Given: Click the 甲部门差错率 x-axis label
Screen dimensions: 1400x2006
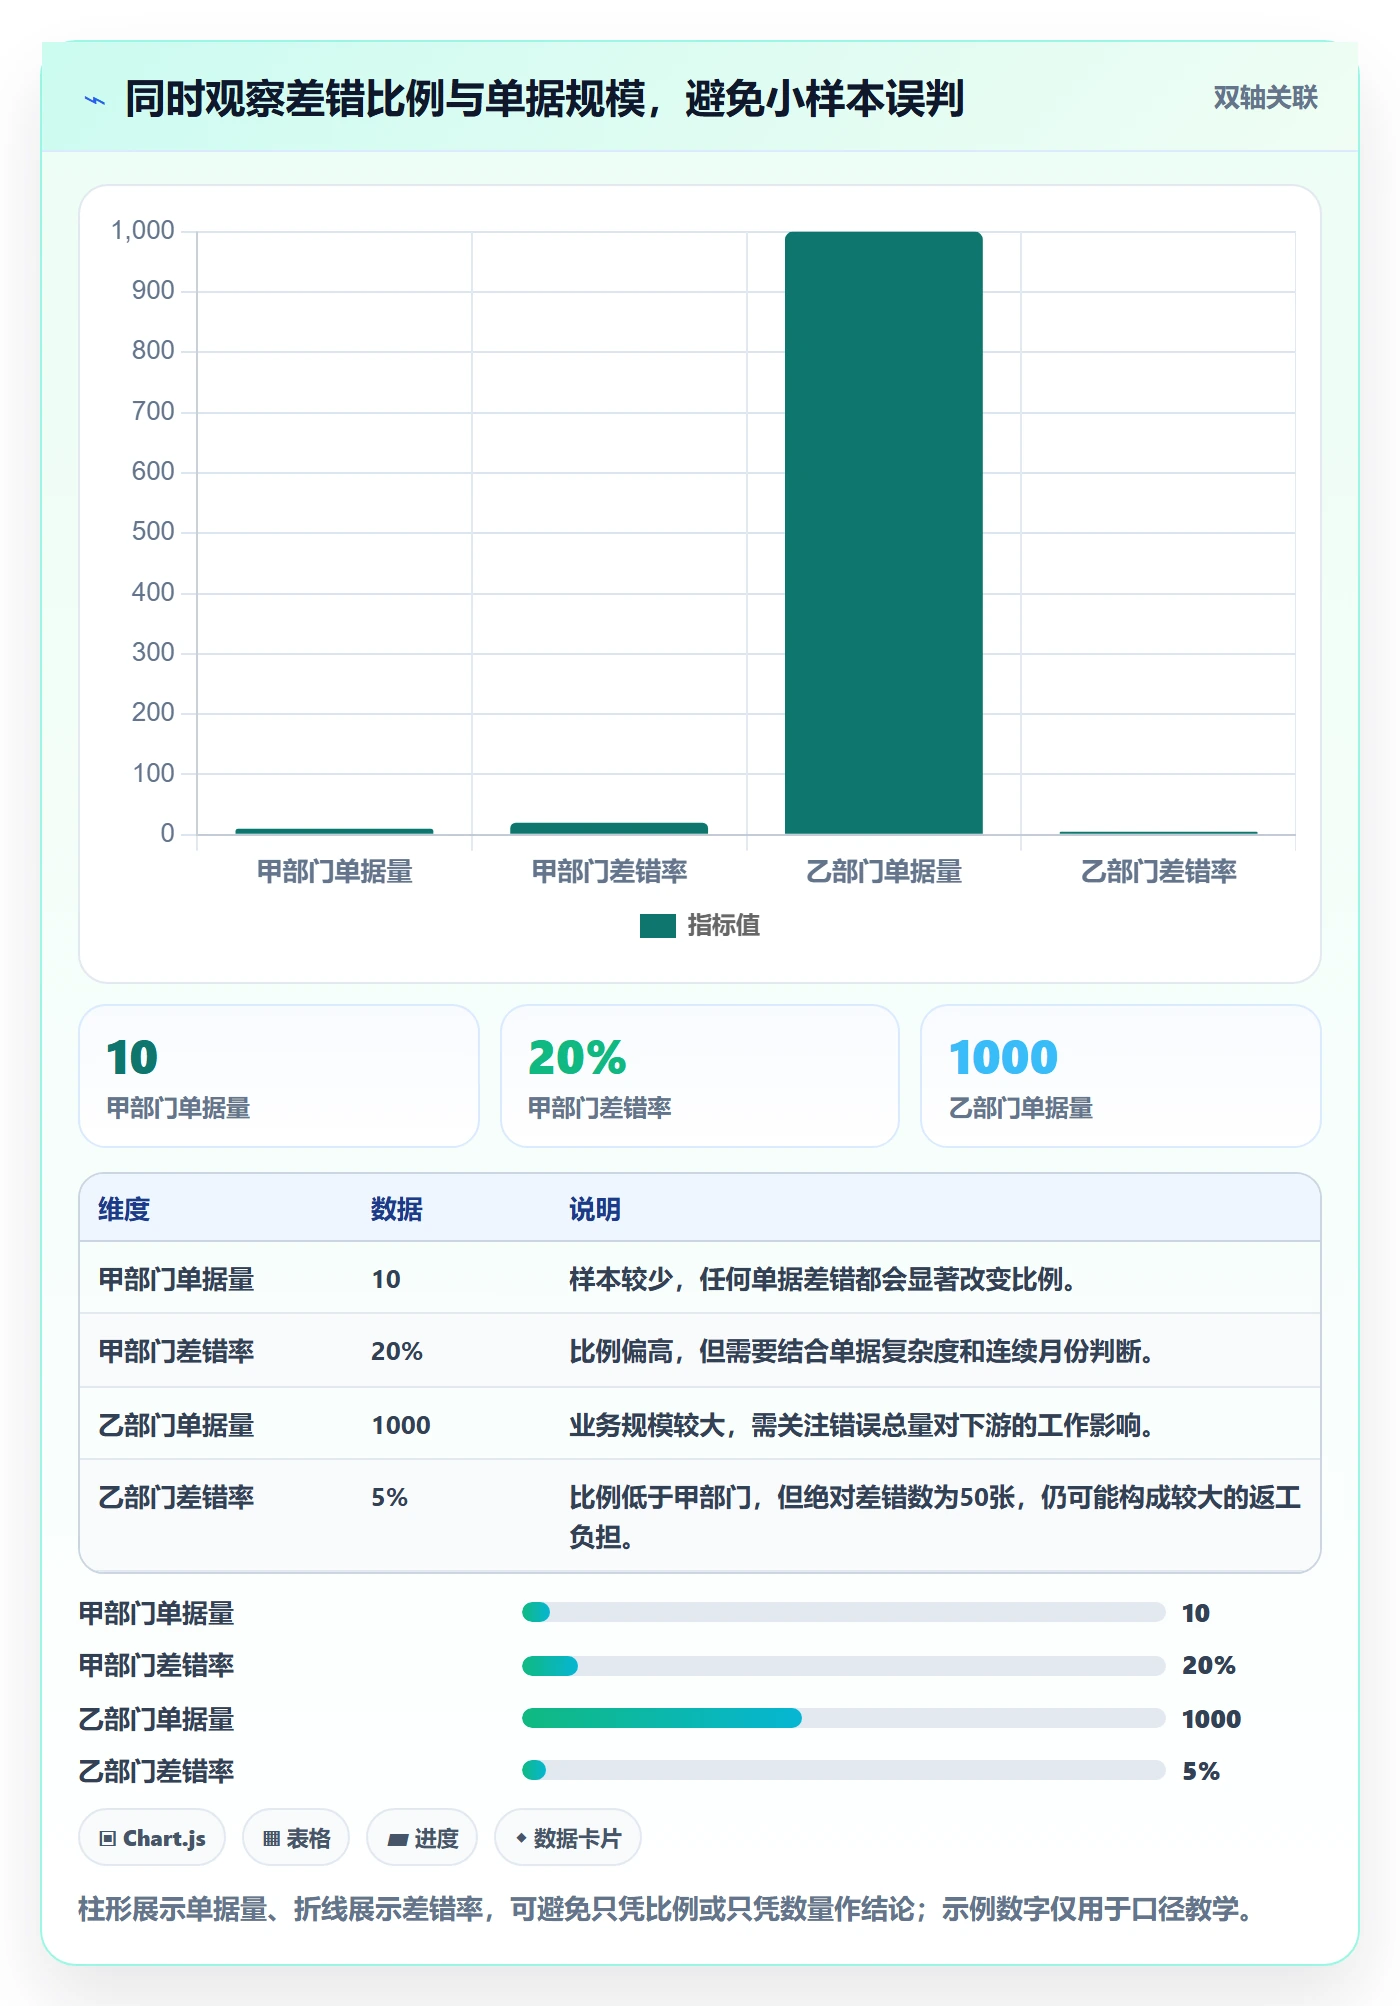Looking at the screenshot, I should 609,872.
